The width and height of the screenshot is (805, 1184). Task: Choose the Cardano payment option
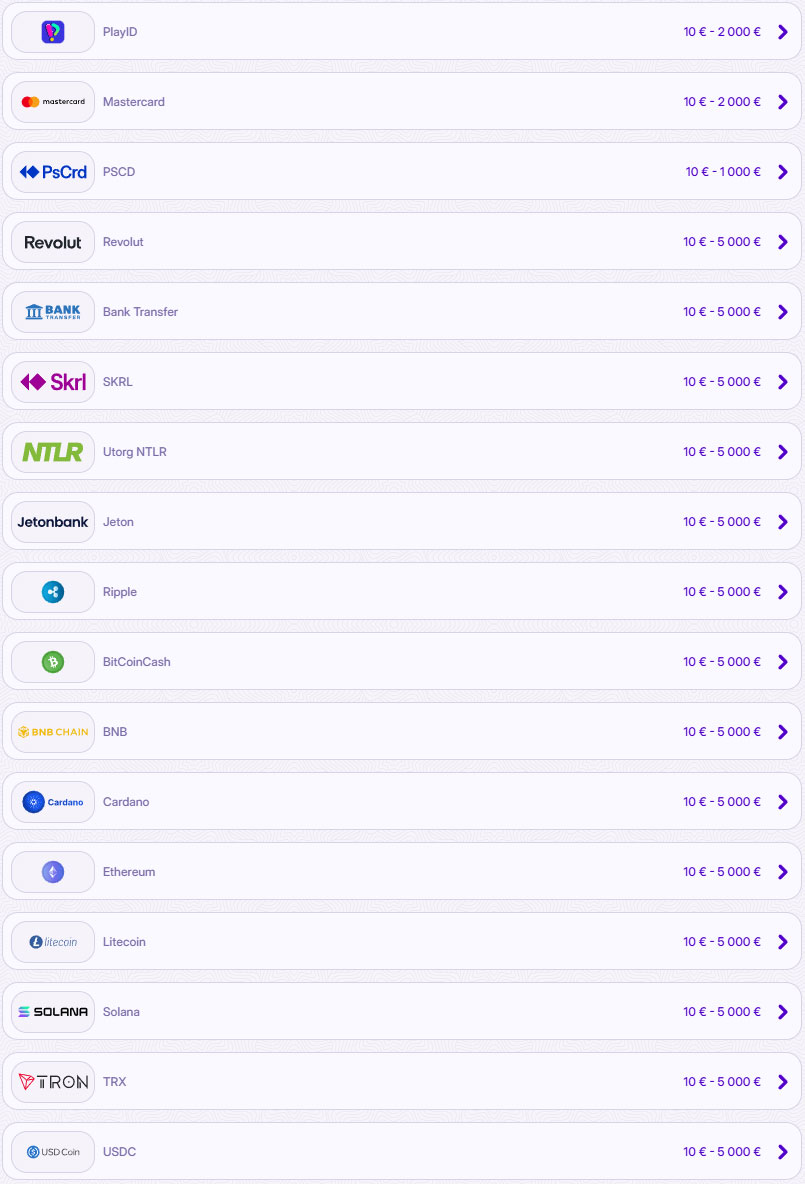pos(402,801)
